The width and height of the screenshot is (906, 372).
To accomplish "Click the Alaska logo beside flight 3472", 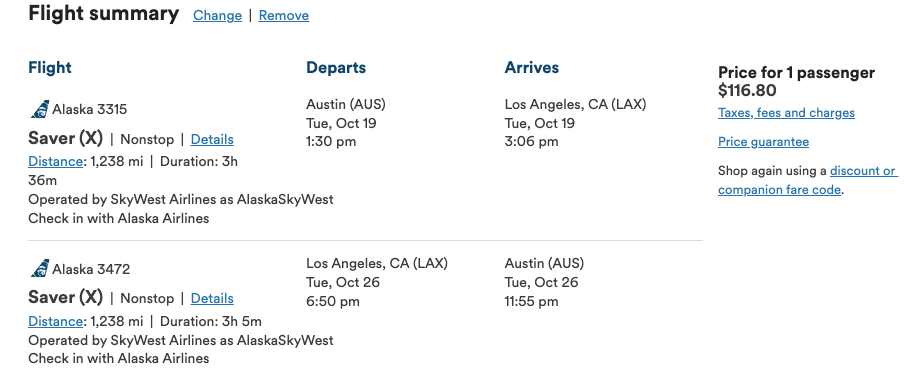I will [40, 269].
